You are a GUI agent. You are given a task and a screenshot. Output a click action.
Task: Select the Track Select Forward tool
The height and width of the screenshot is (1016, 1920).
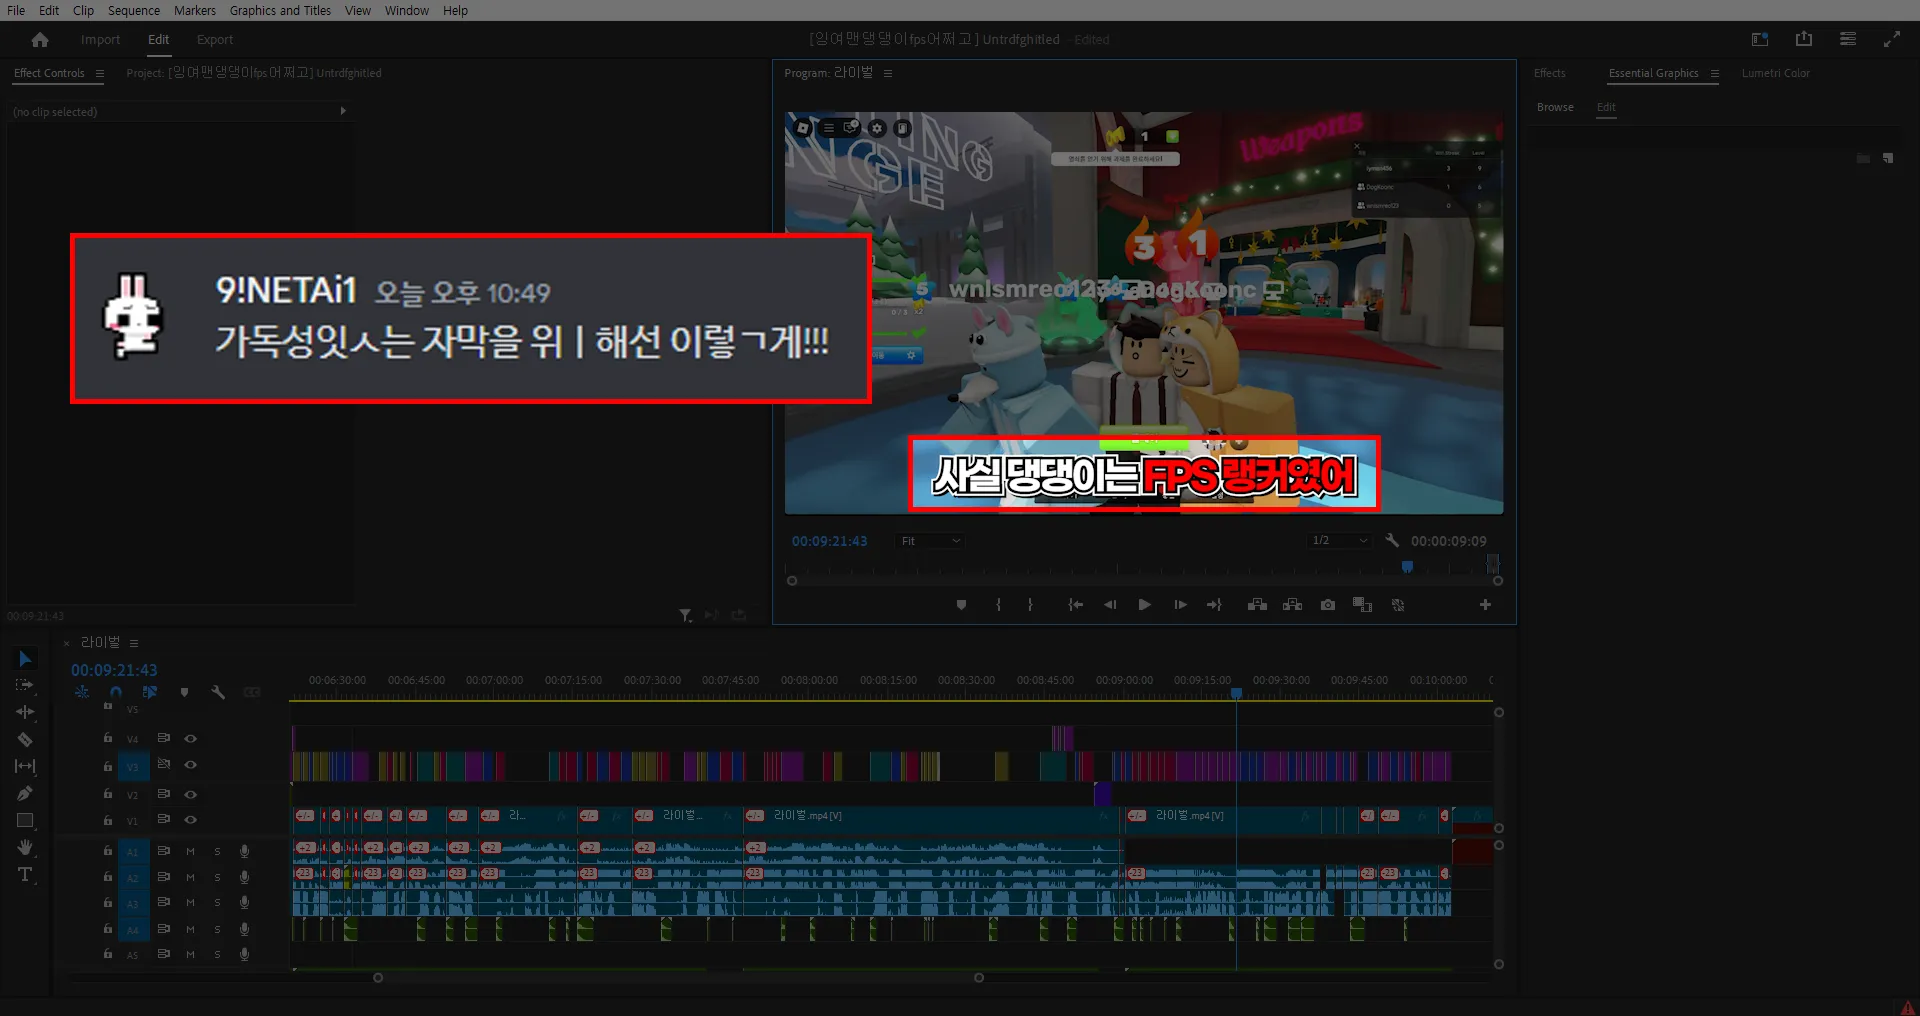(x=25, y=685)
